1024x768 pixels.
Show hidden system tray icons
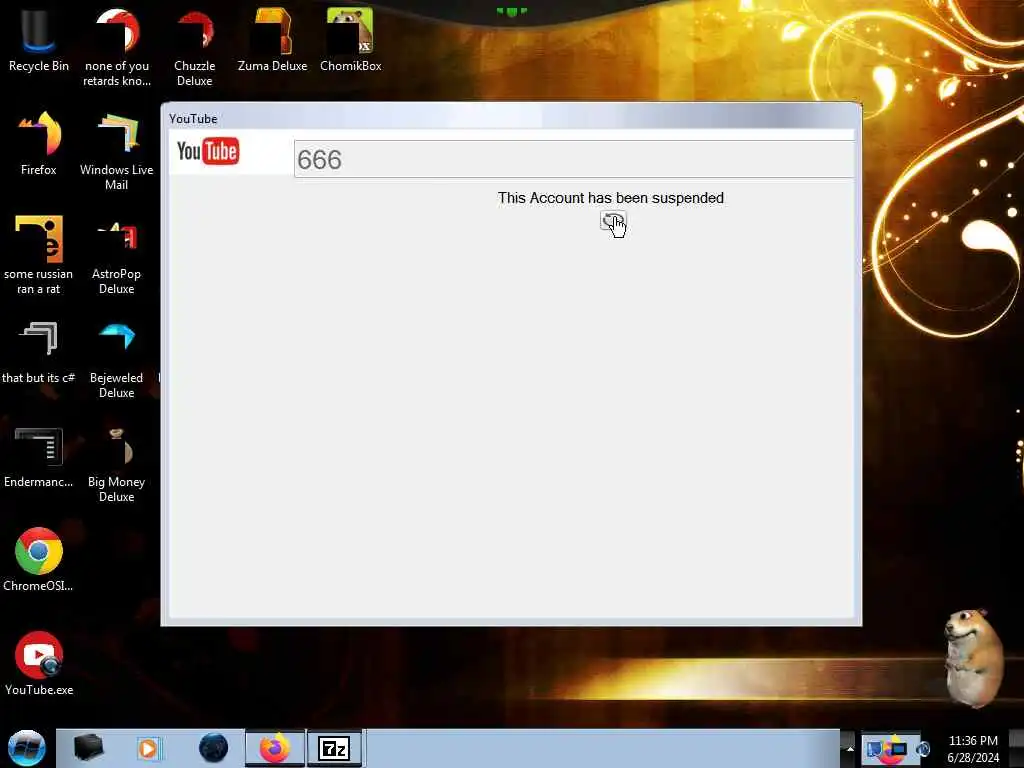tap(850, 748)
